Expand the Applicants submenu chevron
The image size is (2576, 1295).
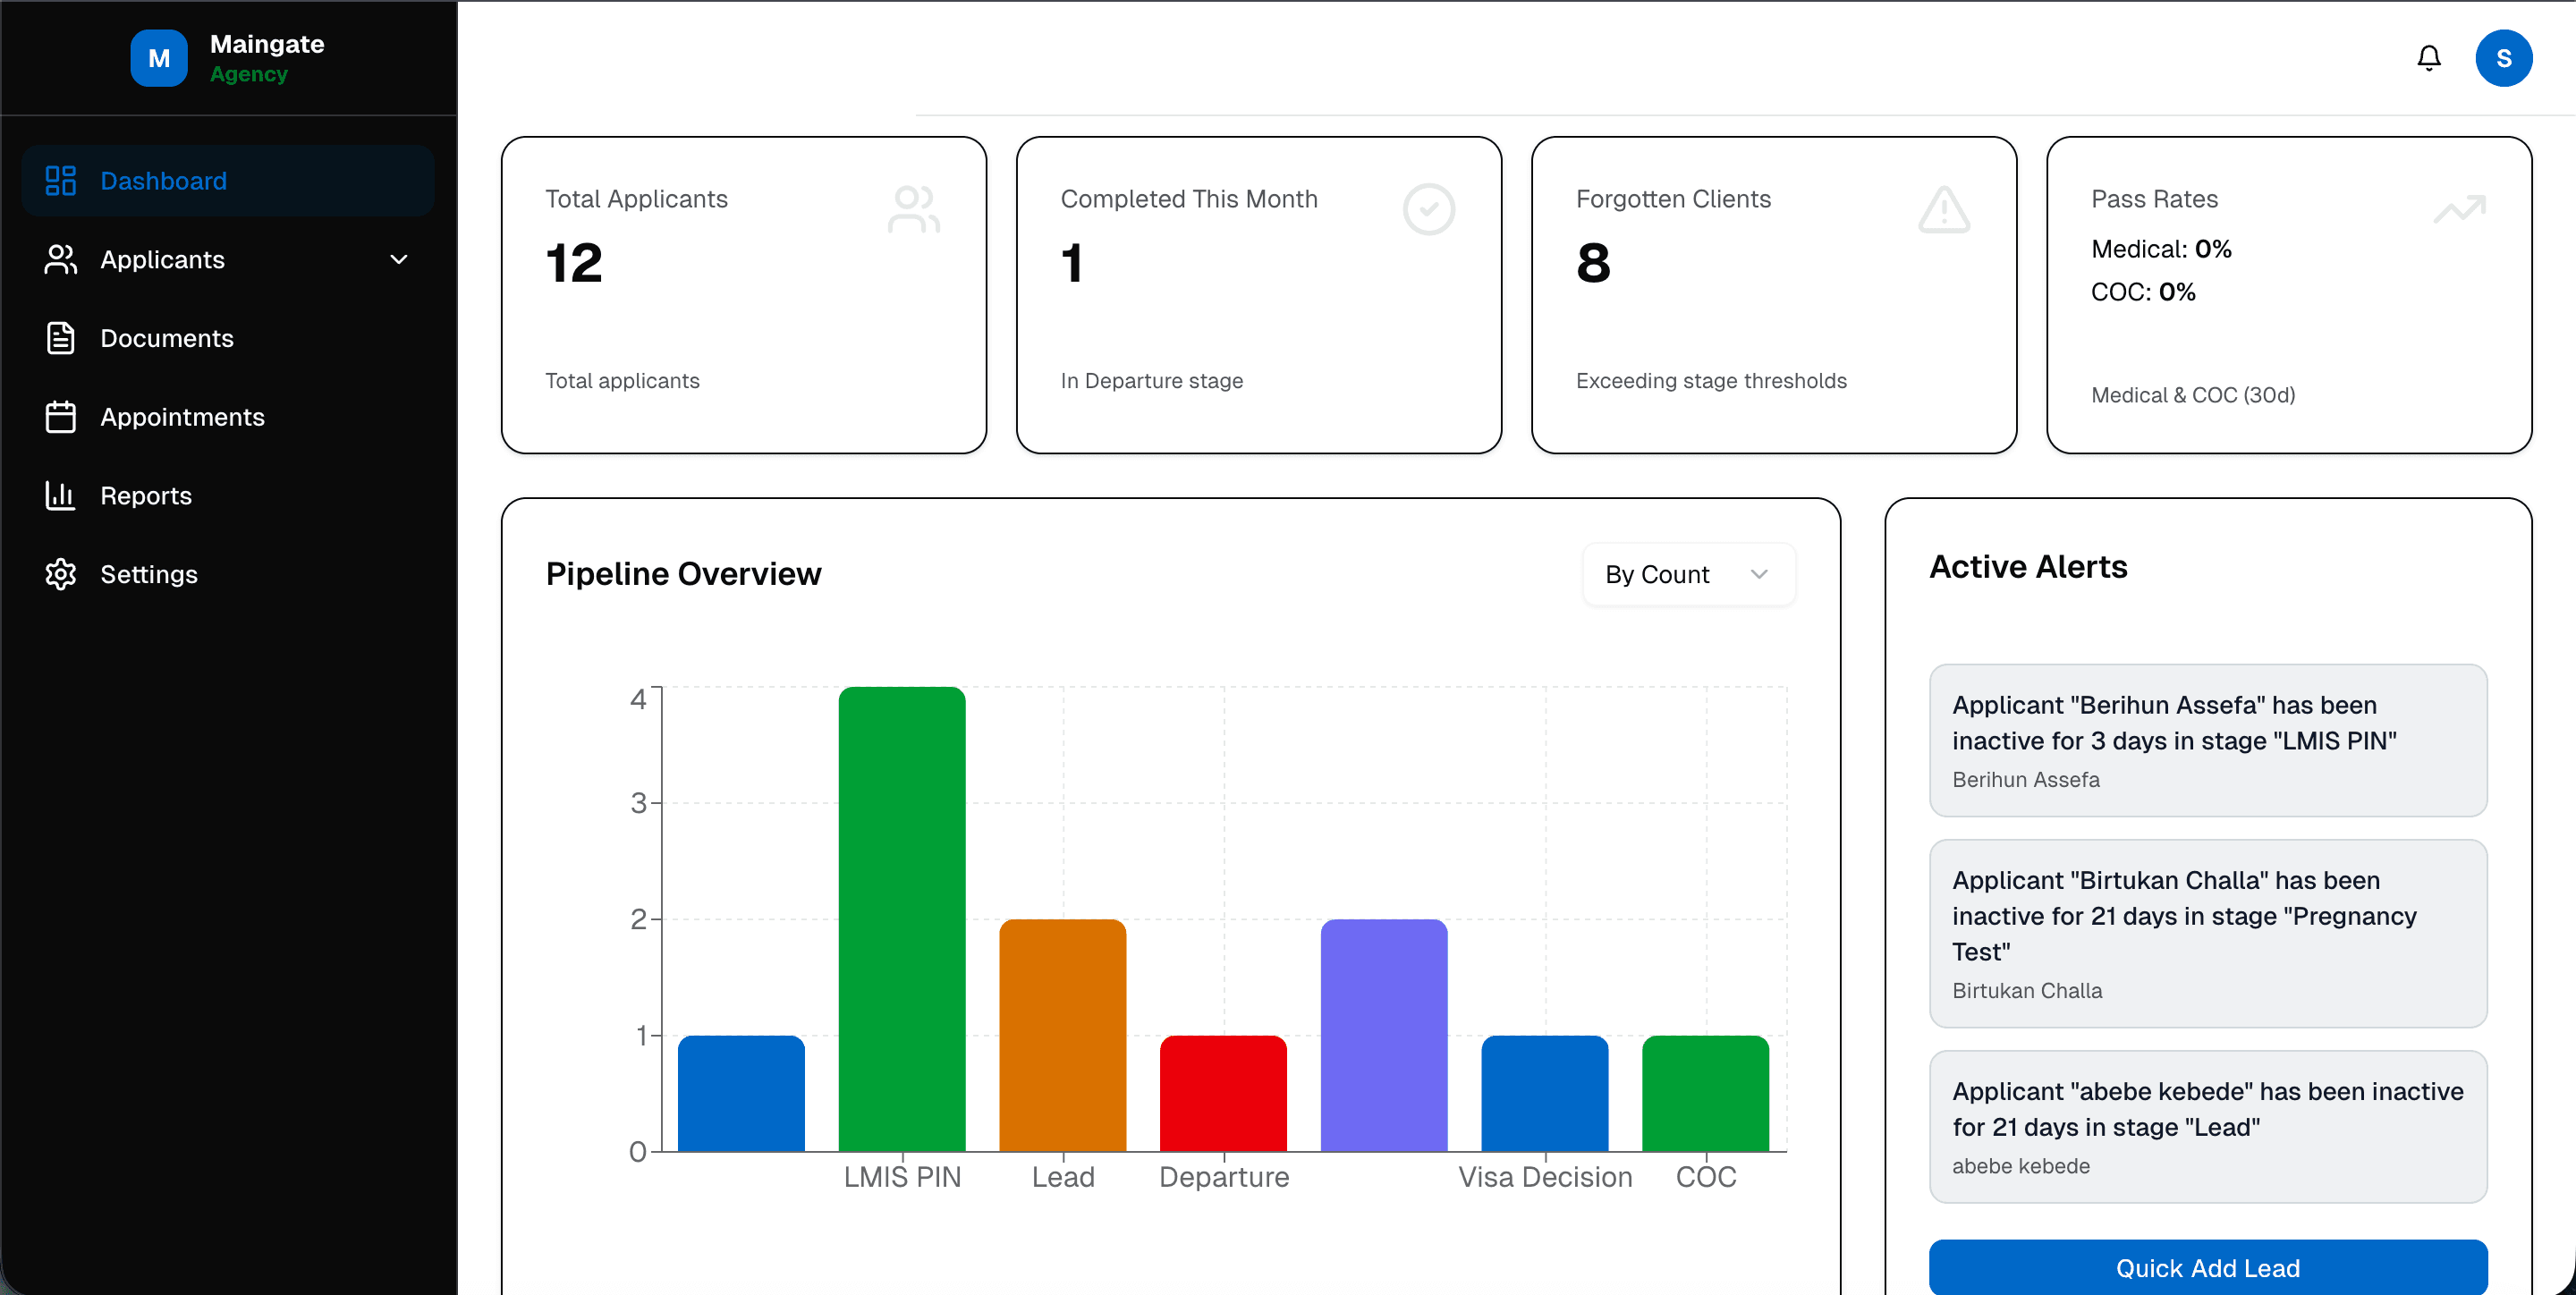[399, 260]
